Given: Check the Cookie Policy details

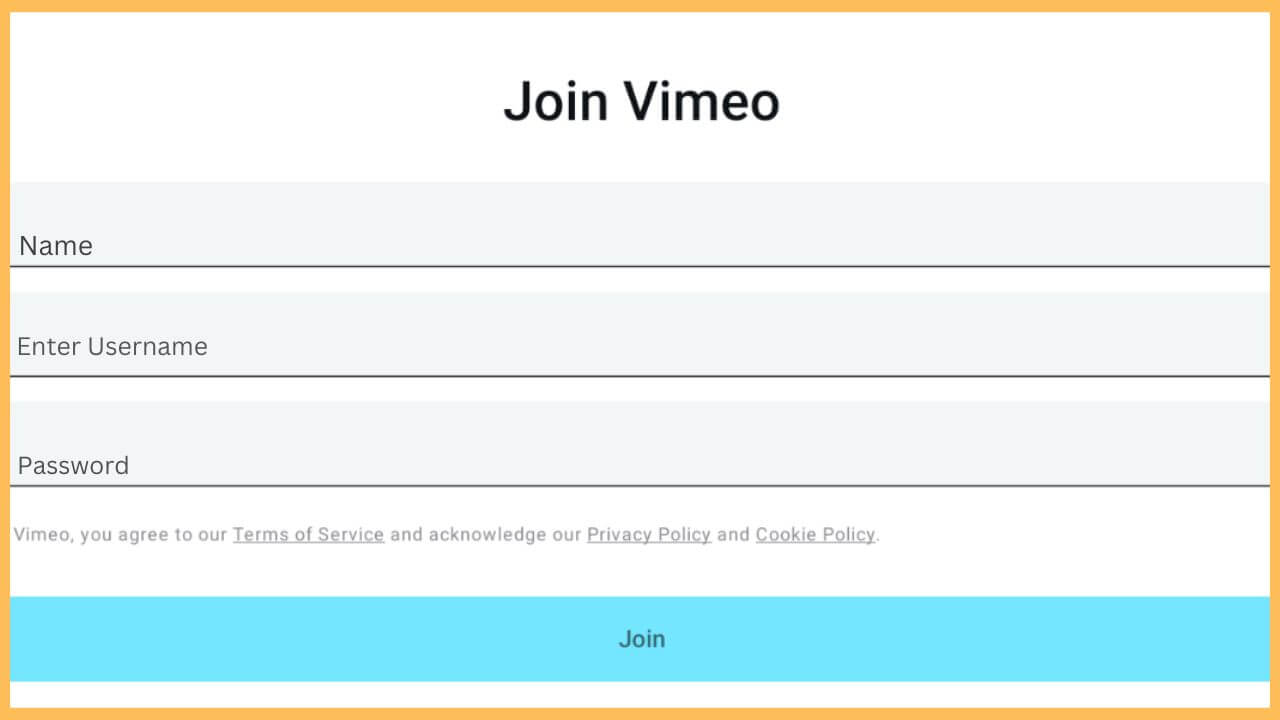Looking at the screenshot, I should [x=815, y=534].
